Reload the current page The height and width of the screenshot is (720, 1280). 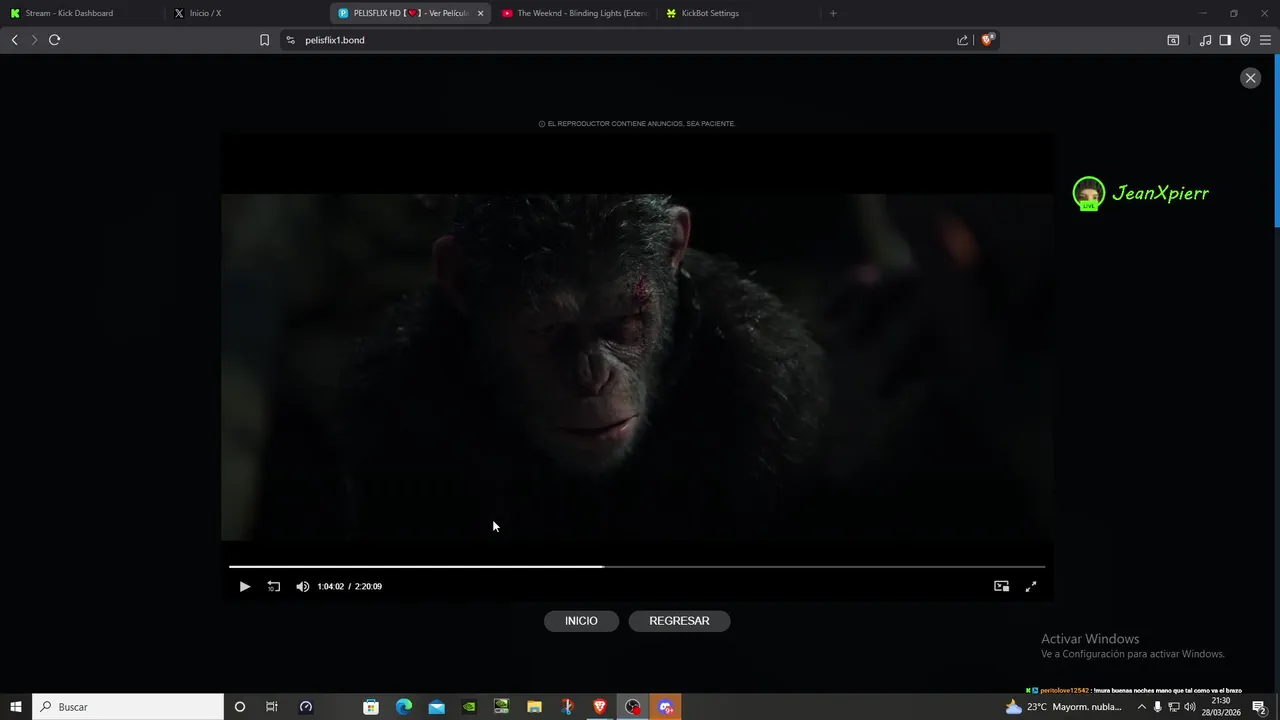(55, 40)
